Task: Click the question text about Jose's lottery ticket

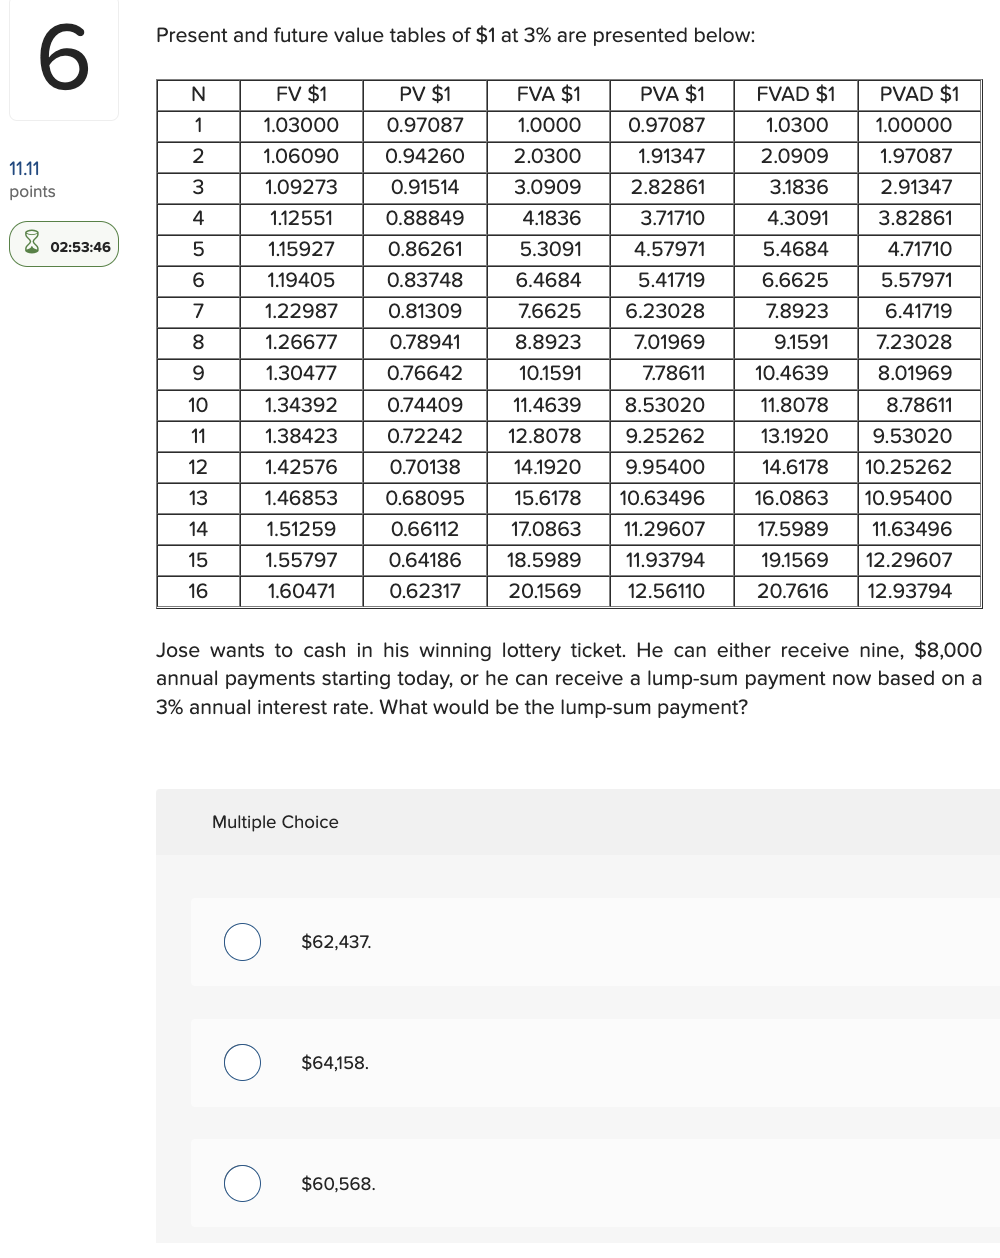Action: click(568, 678)
